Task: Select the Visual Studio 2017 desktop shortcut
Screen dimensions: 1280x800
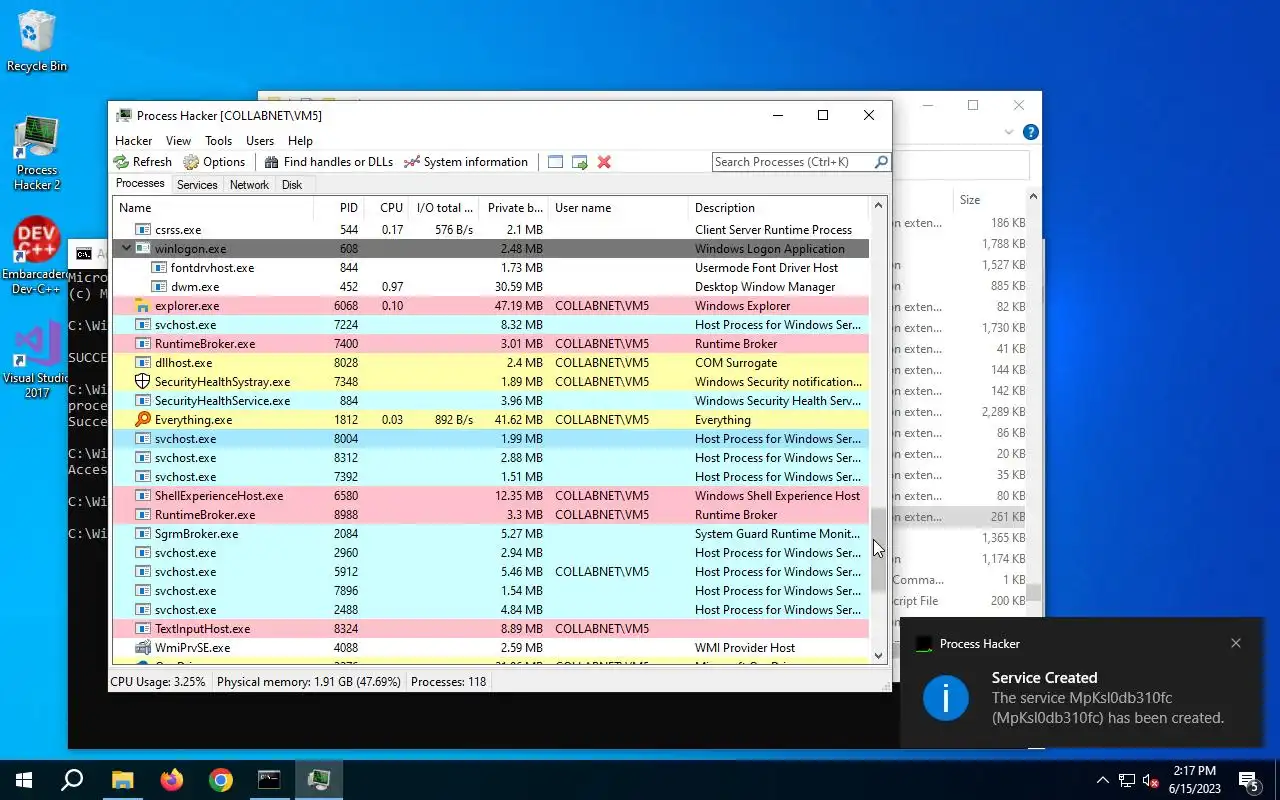Action: [x=37, y=360]
